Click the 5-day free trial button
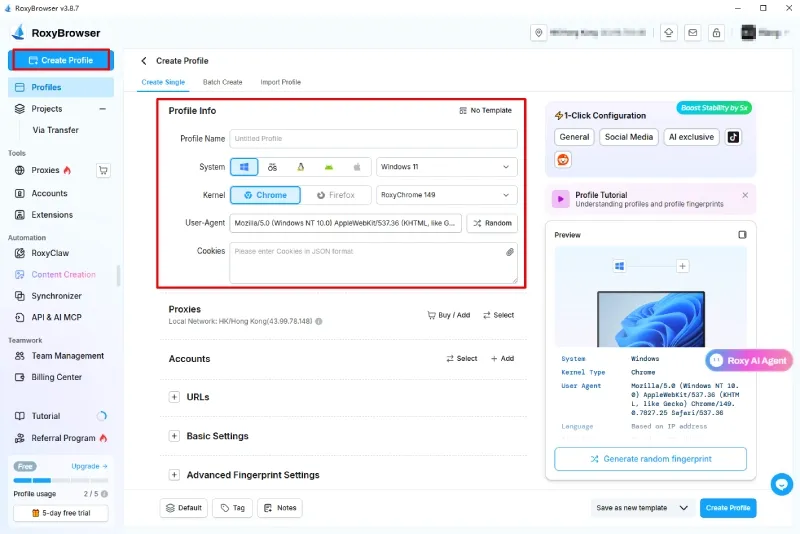 (x=61, y=513)
